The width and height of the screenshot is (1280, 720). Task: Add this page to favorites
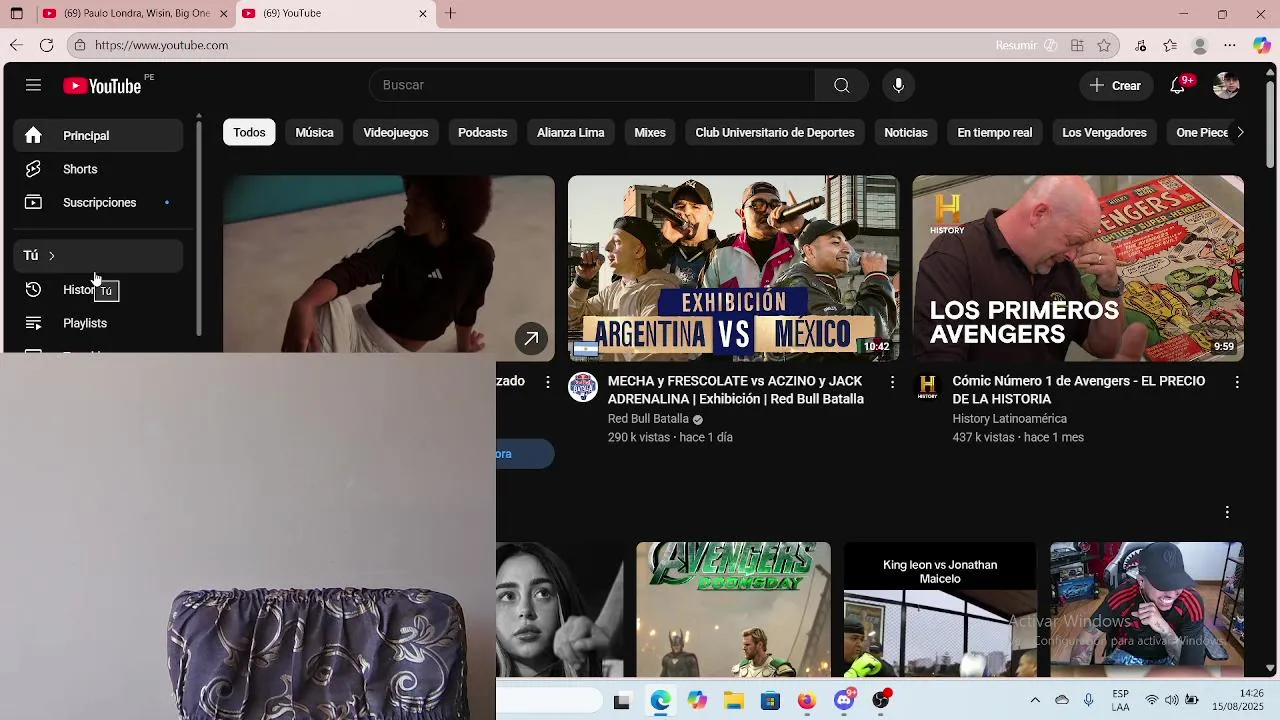[x=1104, y=45]
